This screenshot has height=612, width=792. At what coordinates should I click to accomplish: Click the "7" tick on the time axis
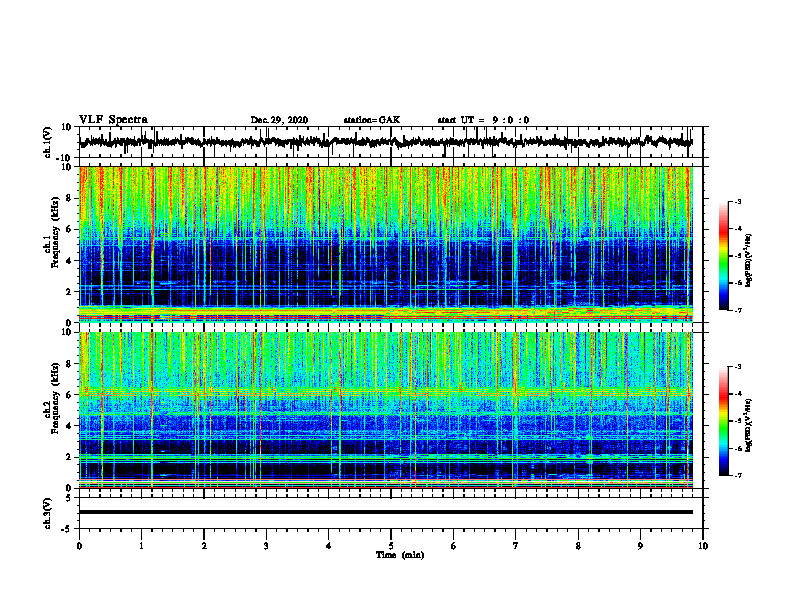tap(516, 546)
